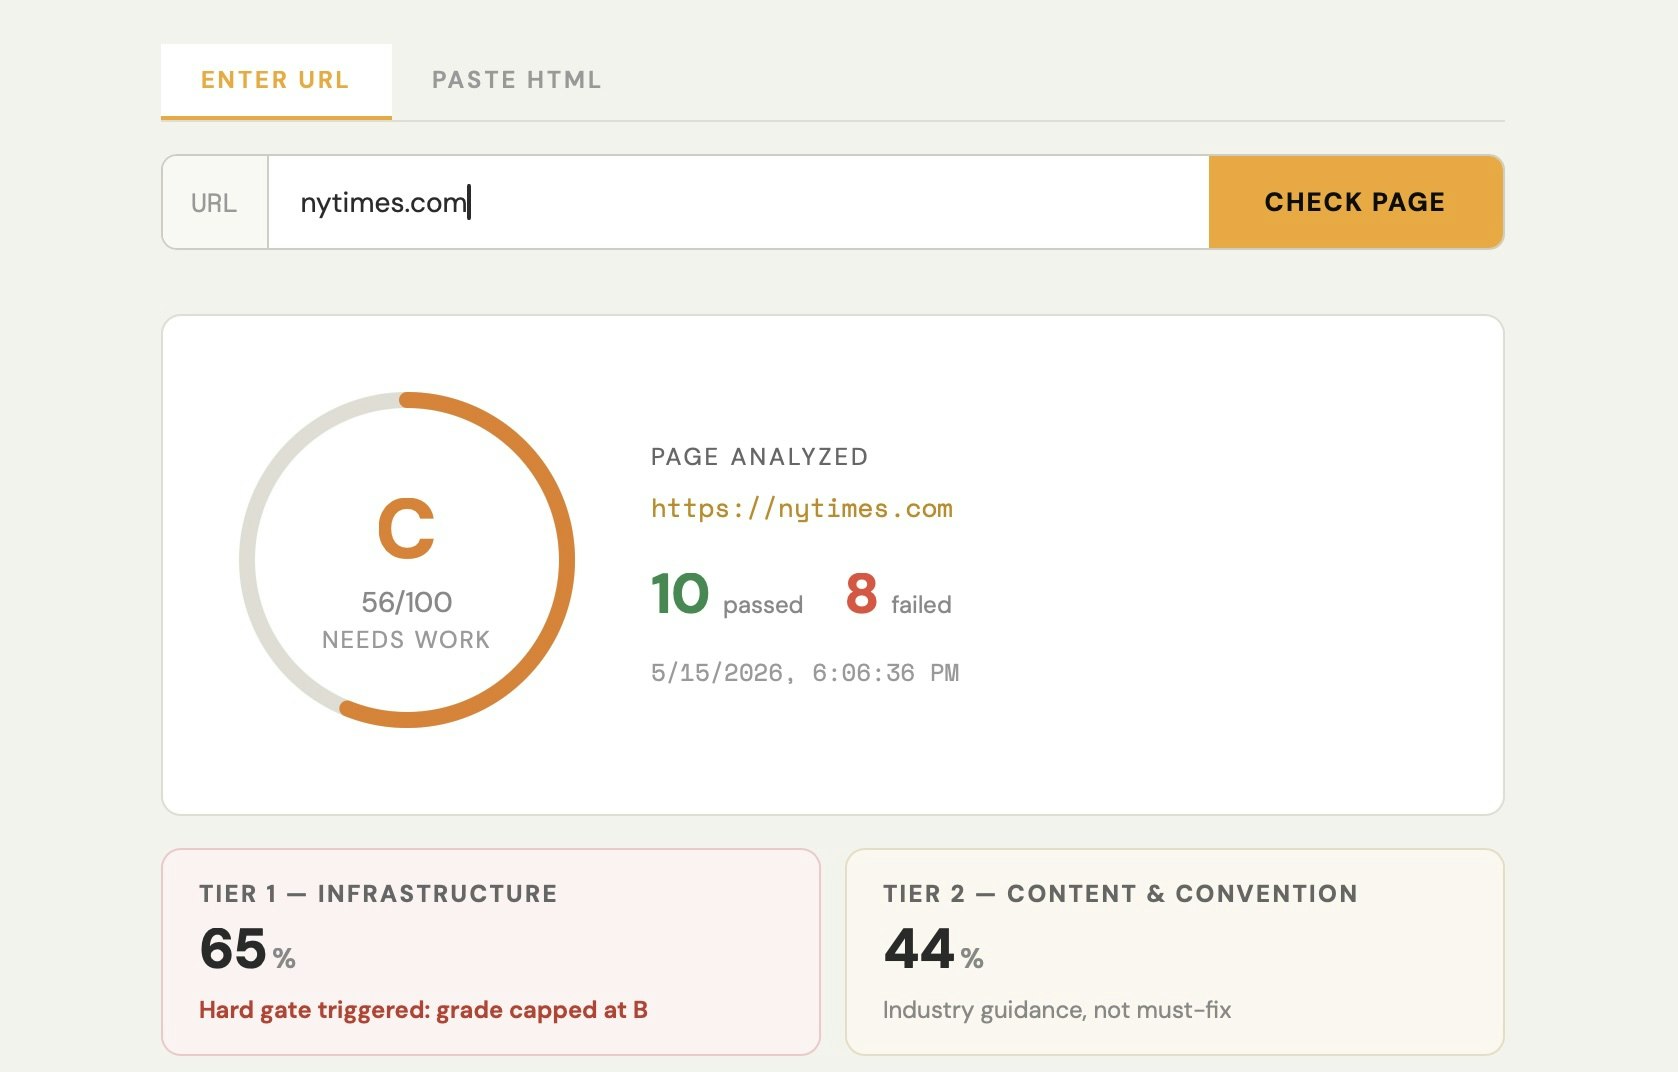Click the Industry guidance, not must-fix note

point(1057,1010)
